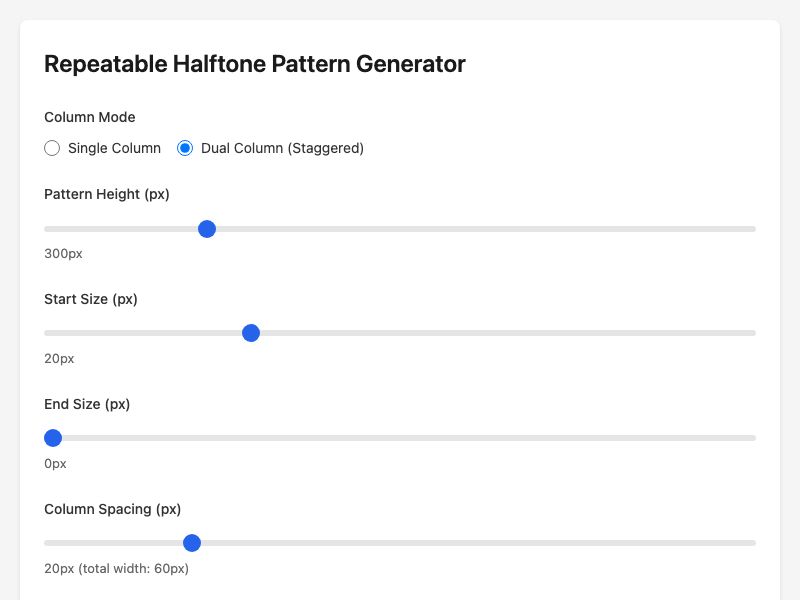The width and height of the screenshot is (800, 600).
Task: Click the End Size slider handle
Action: (52, 437)
